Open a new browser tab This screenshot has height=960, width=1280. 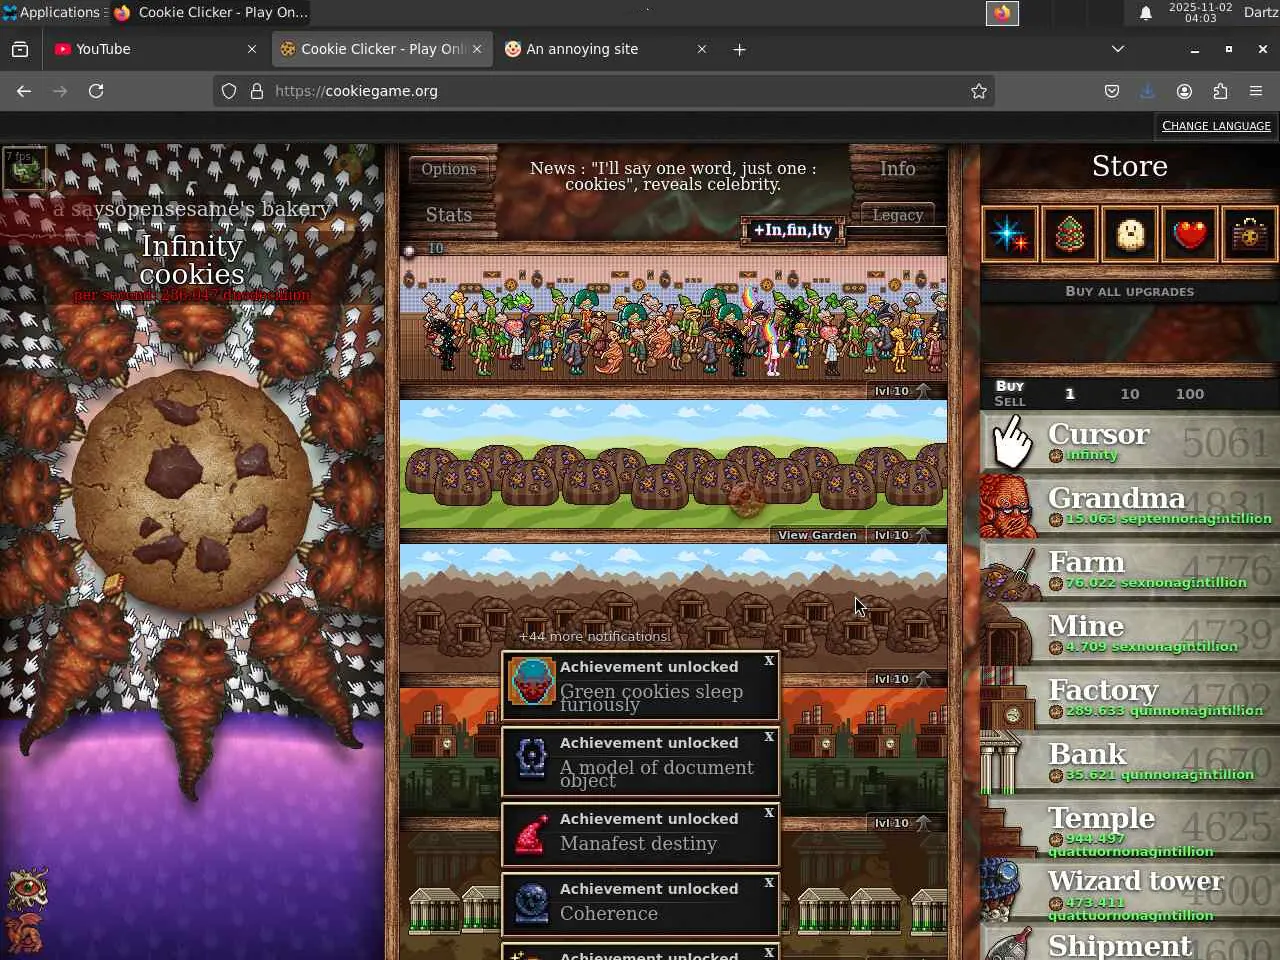pyautogui.click(x=739, y=49)
